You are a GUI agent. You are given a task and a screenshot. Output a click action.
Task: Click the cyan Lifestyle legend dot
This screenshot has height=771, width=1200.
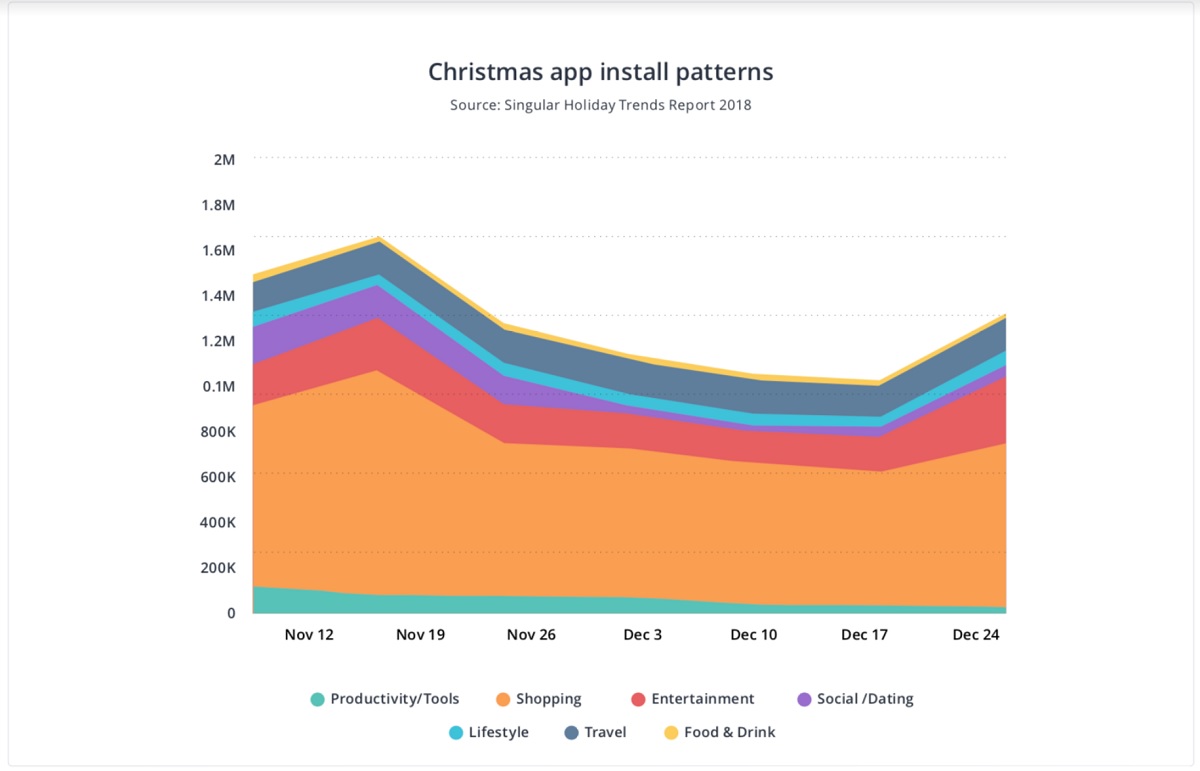pyautogui.click(x=455, y=733)
